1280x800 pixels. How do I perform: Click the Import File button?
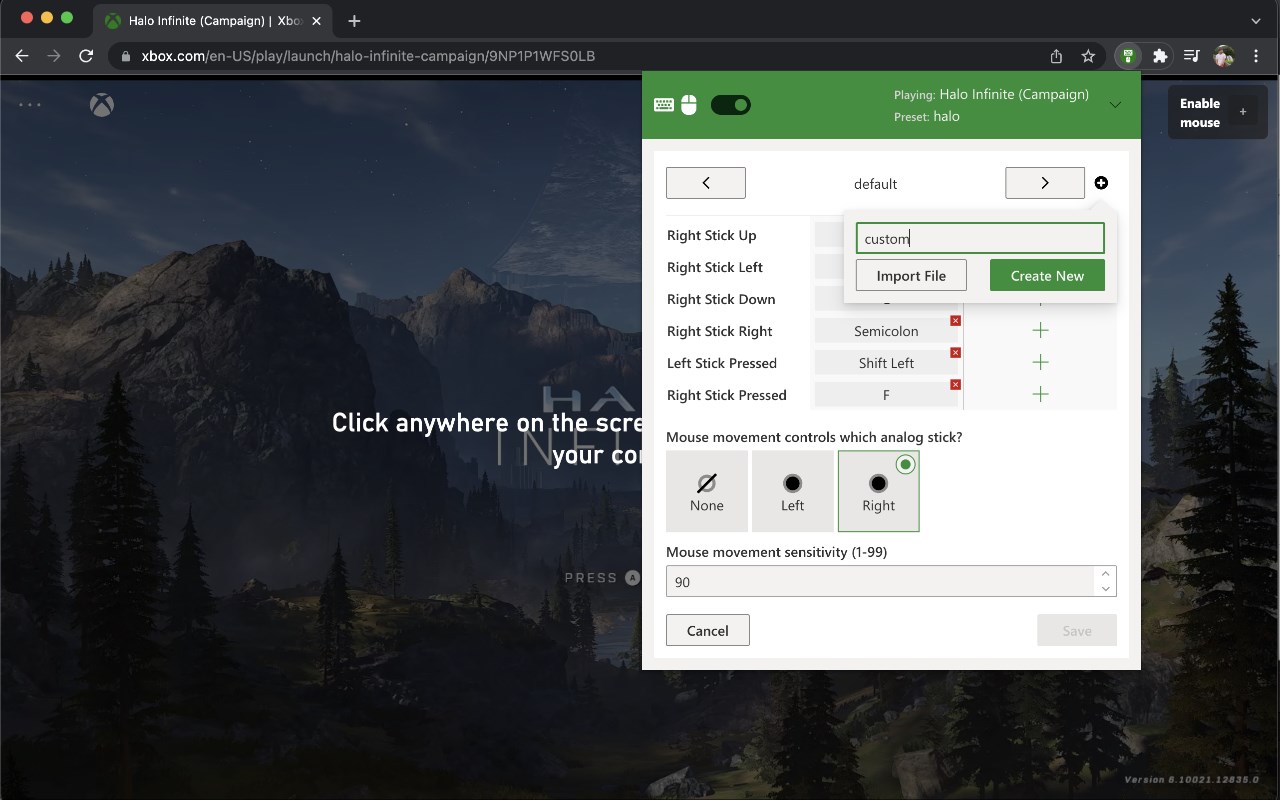coord(911,276)
